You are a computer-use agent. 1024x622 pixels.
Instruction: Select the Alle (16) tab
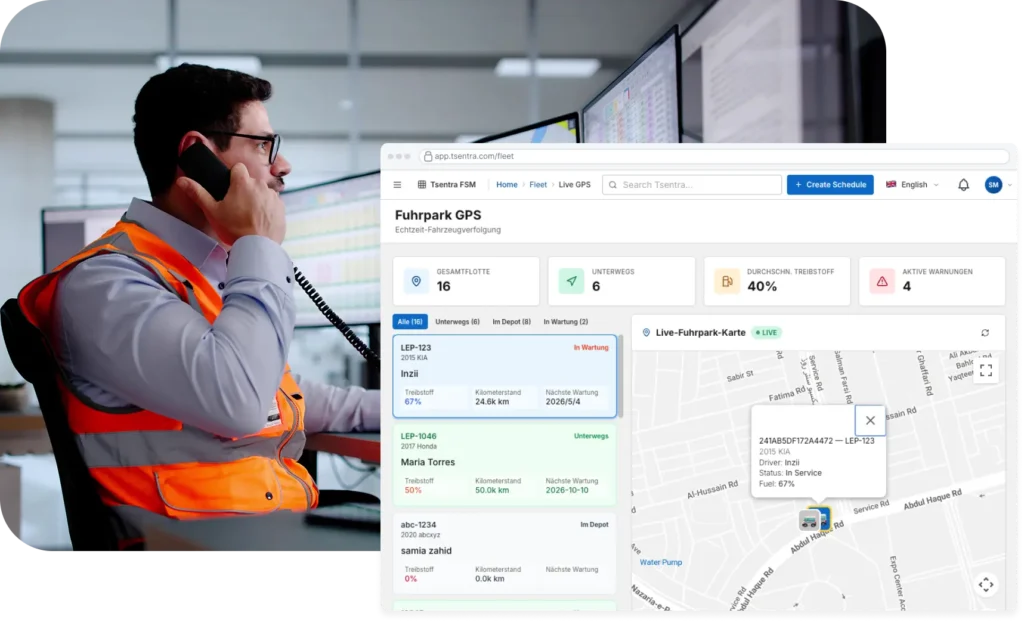pyautogui.click(x=410, y=321)
